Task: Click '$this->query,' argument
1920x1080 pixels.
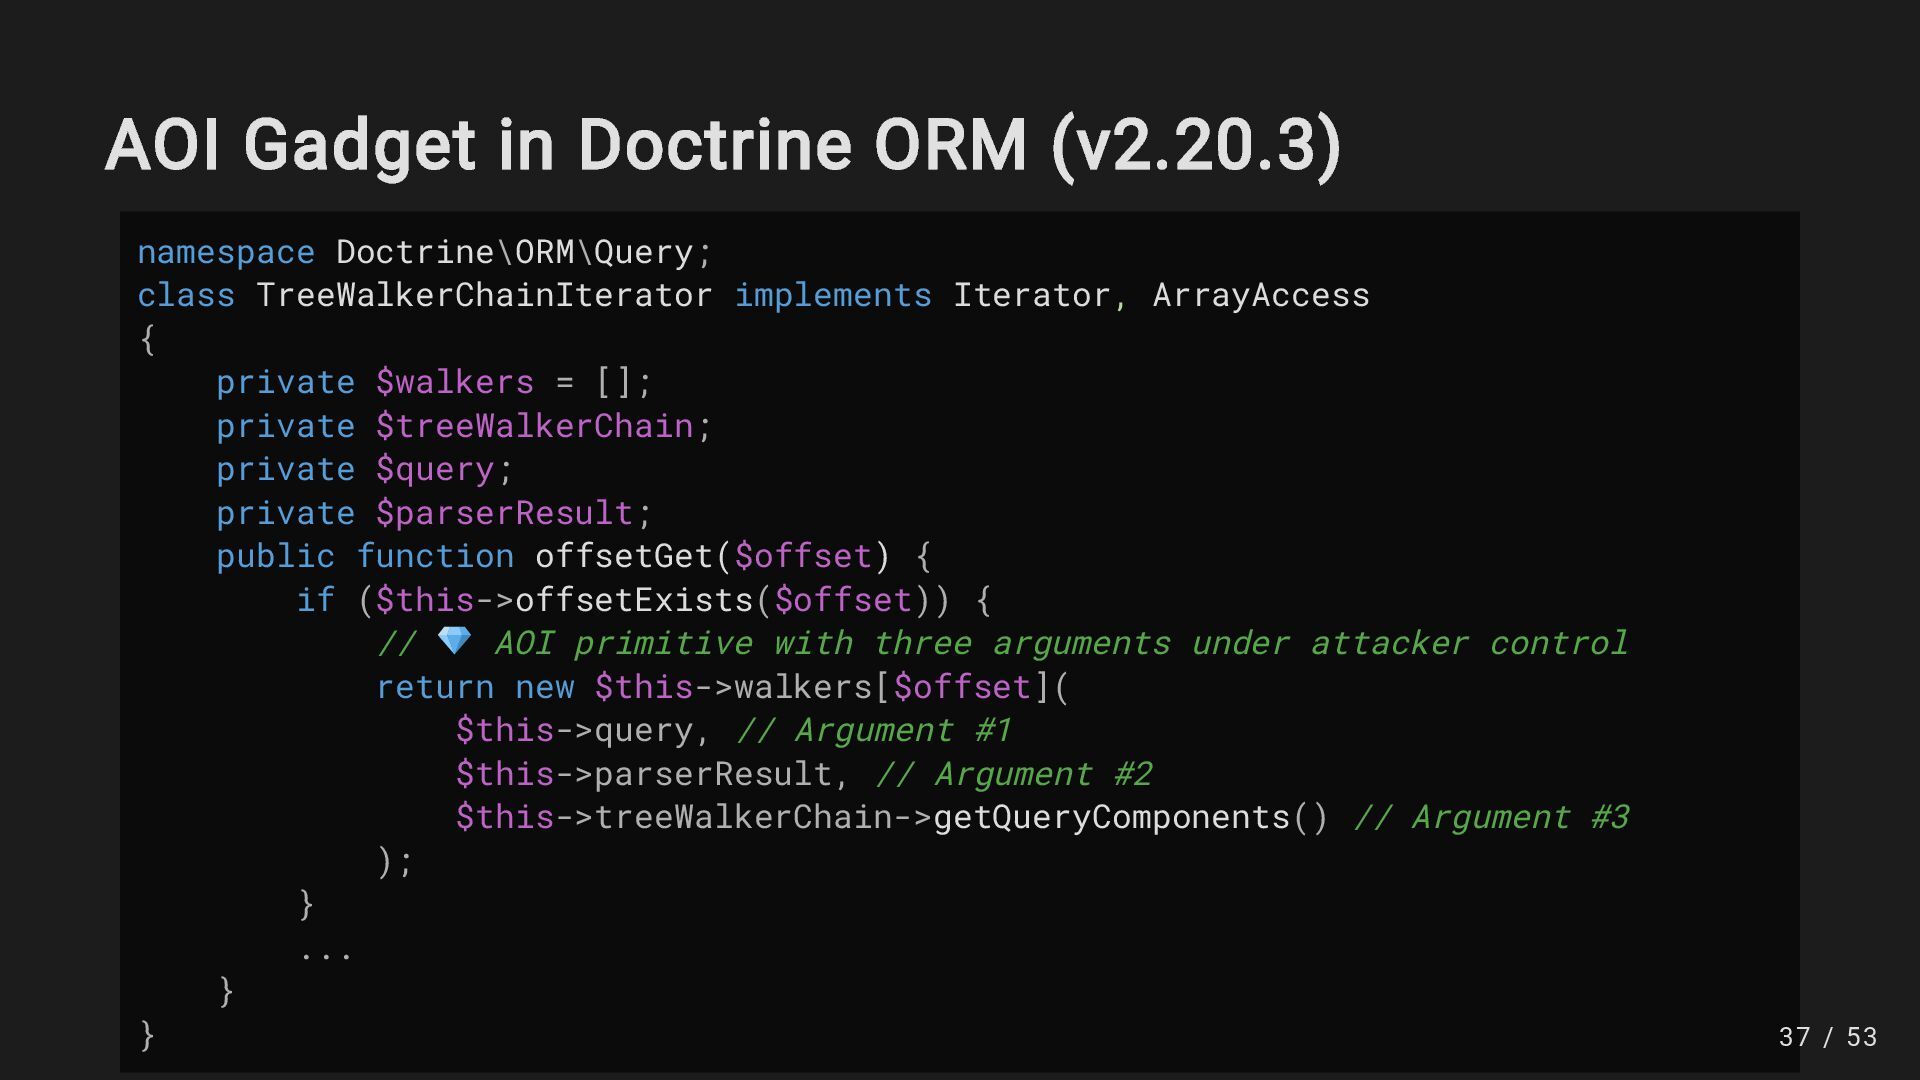Action: [x=583, y=731]
